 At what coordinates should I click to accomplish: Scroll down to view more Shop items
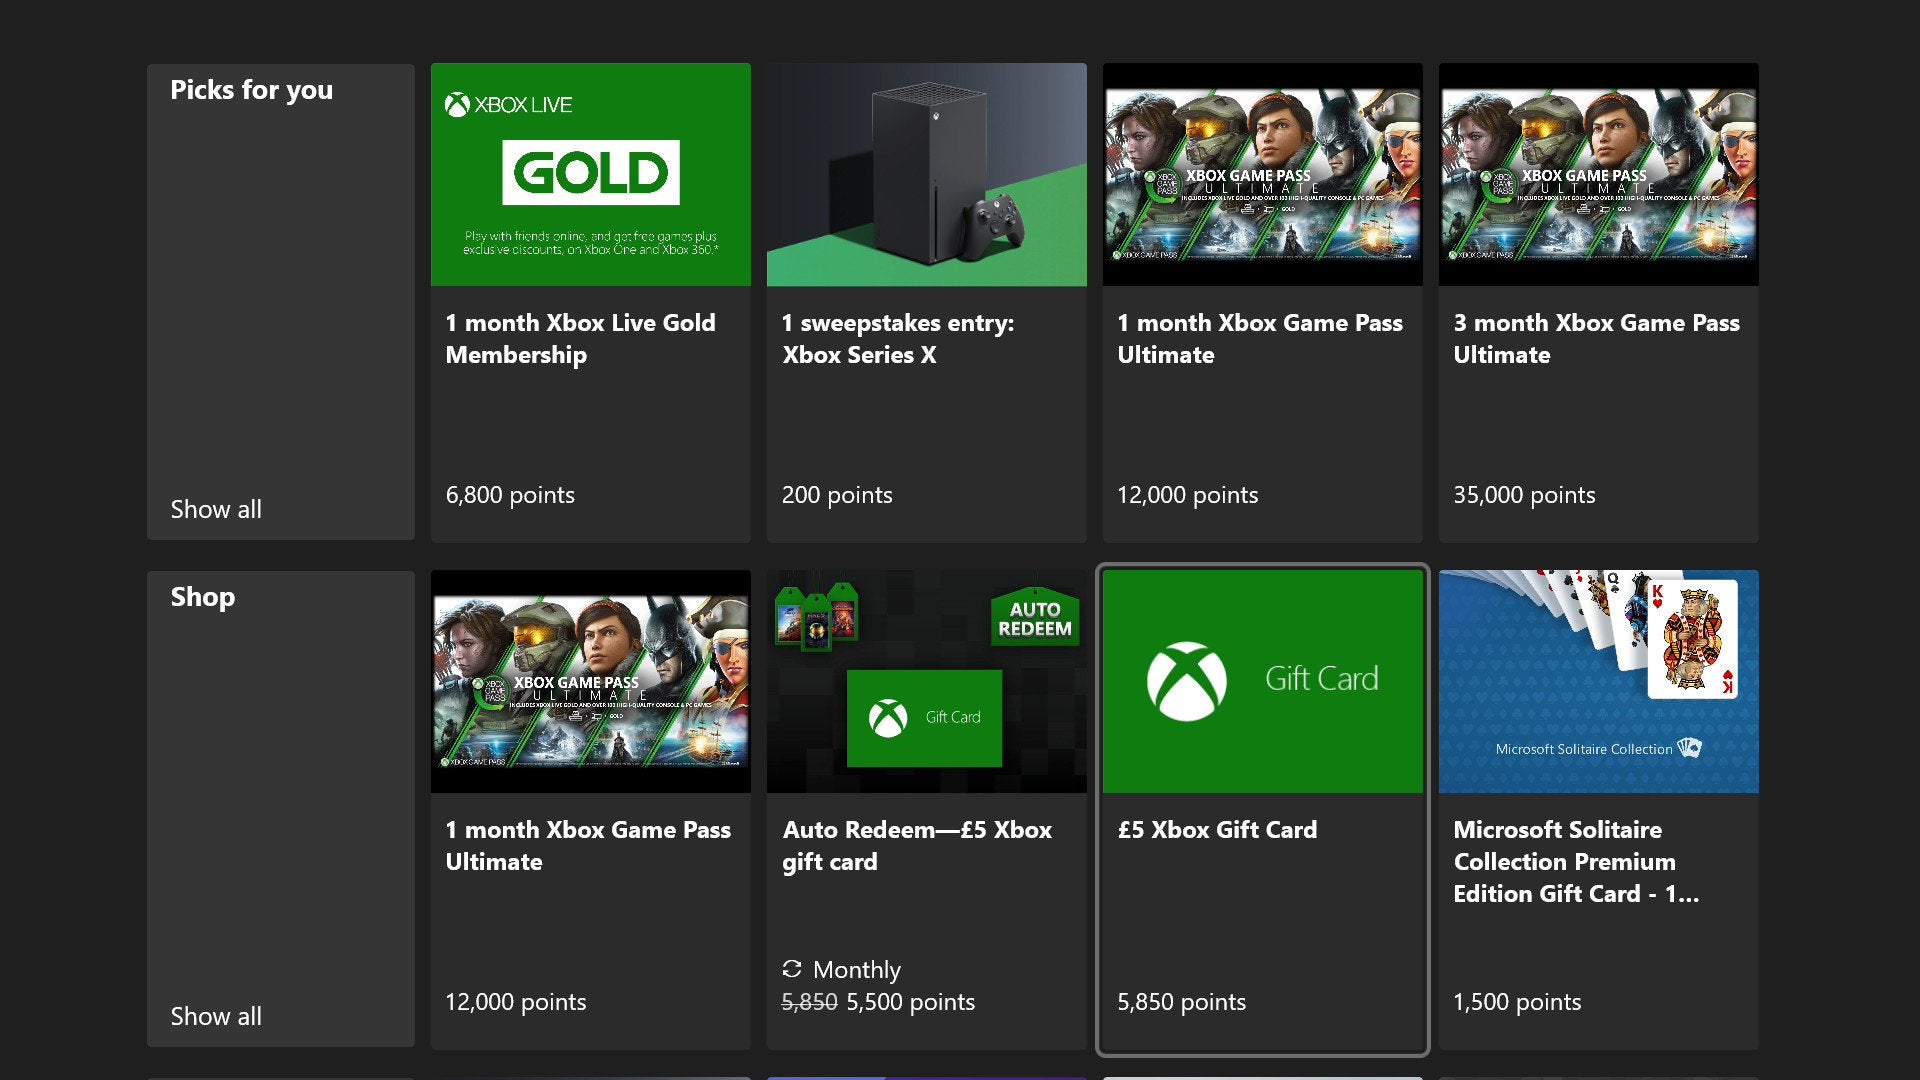[215, 1015]
